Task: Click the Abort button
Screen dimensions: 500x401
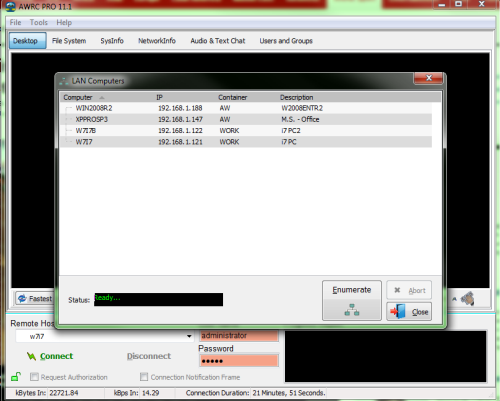Action: pyautogui.click(x=409, y=290)
